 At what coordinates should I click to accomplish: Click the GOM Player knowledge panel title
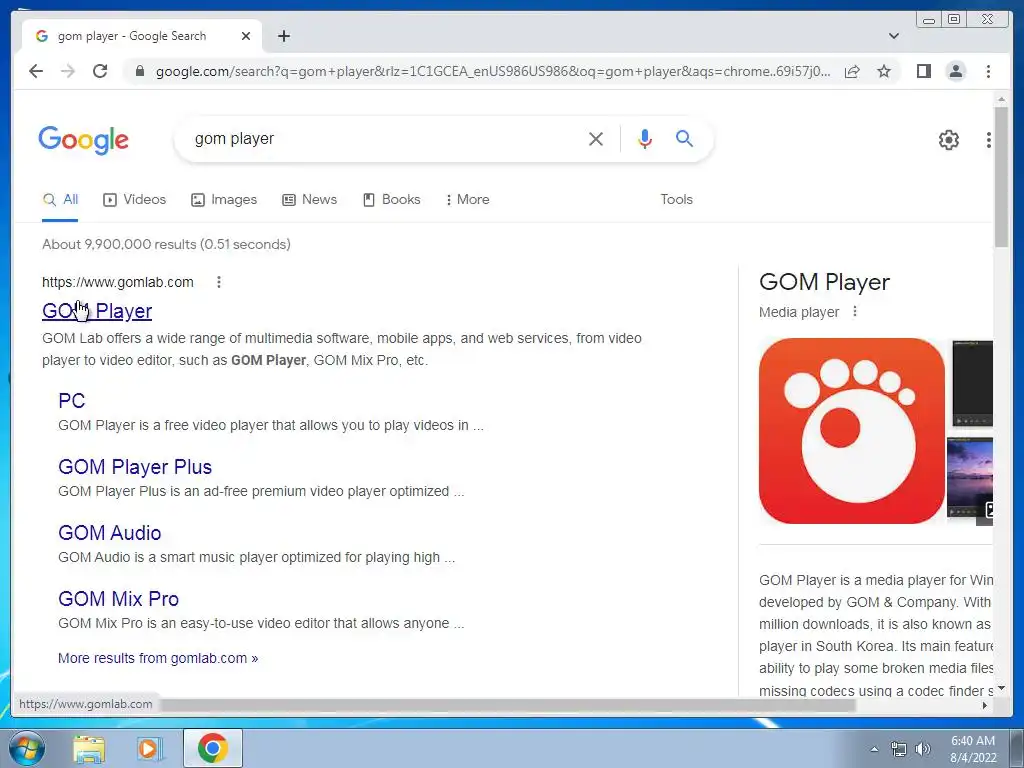click(x=824, y=282)
